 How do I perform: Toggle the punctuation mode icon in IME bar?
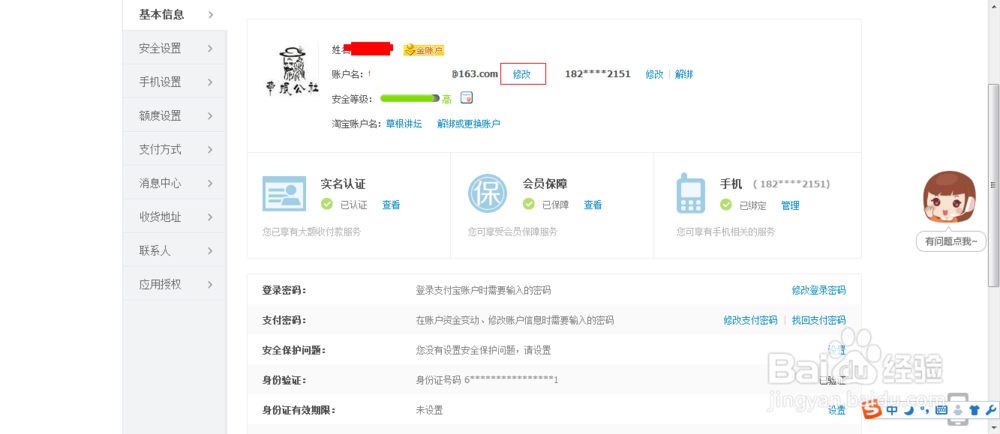click(x=923, y=410)
